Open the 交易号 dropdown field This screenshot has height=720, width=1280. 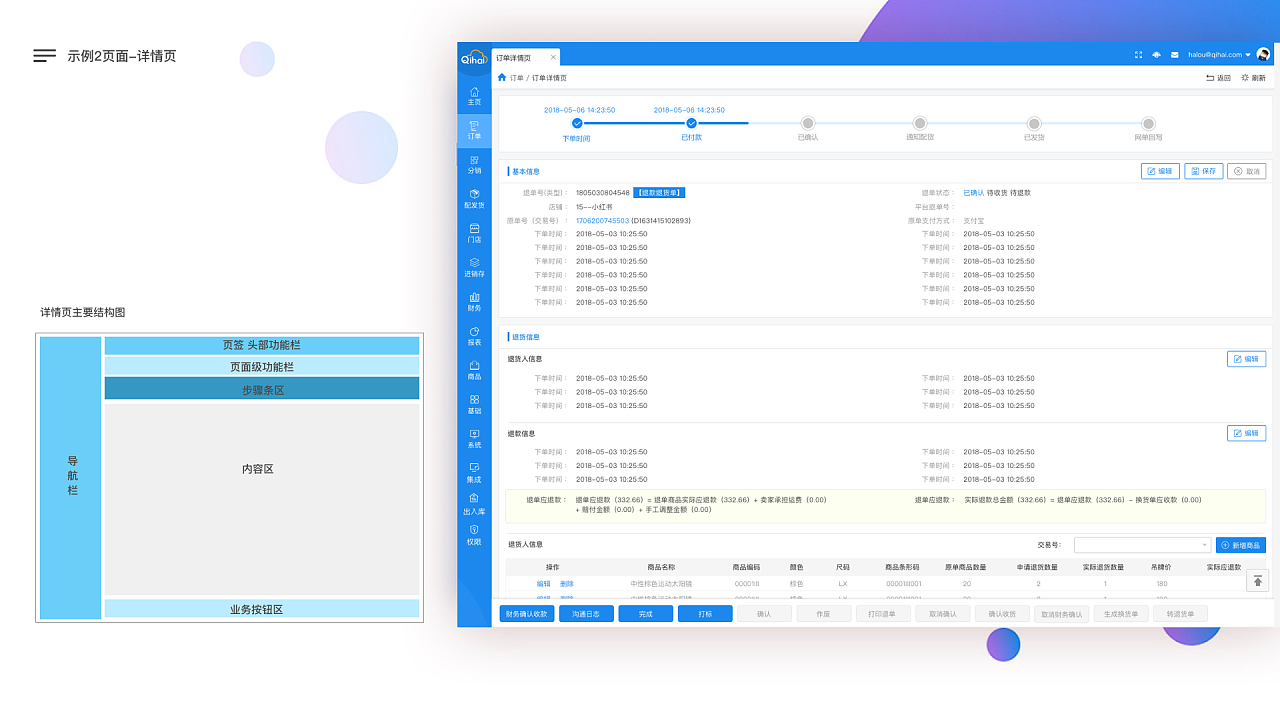[x=1142, y=545]
